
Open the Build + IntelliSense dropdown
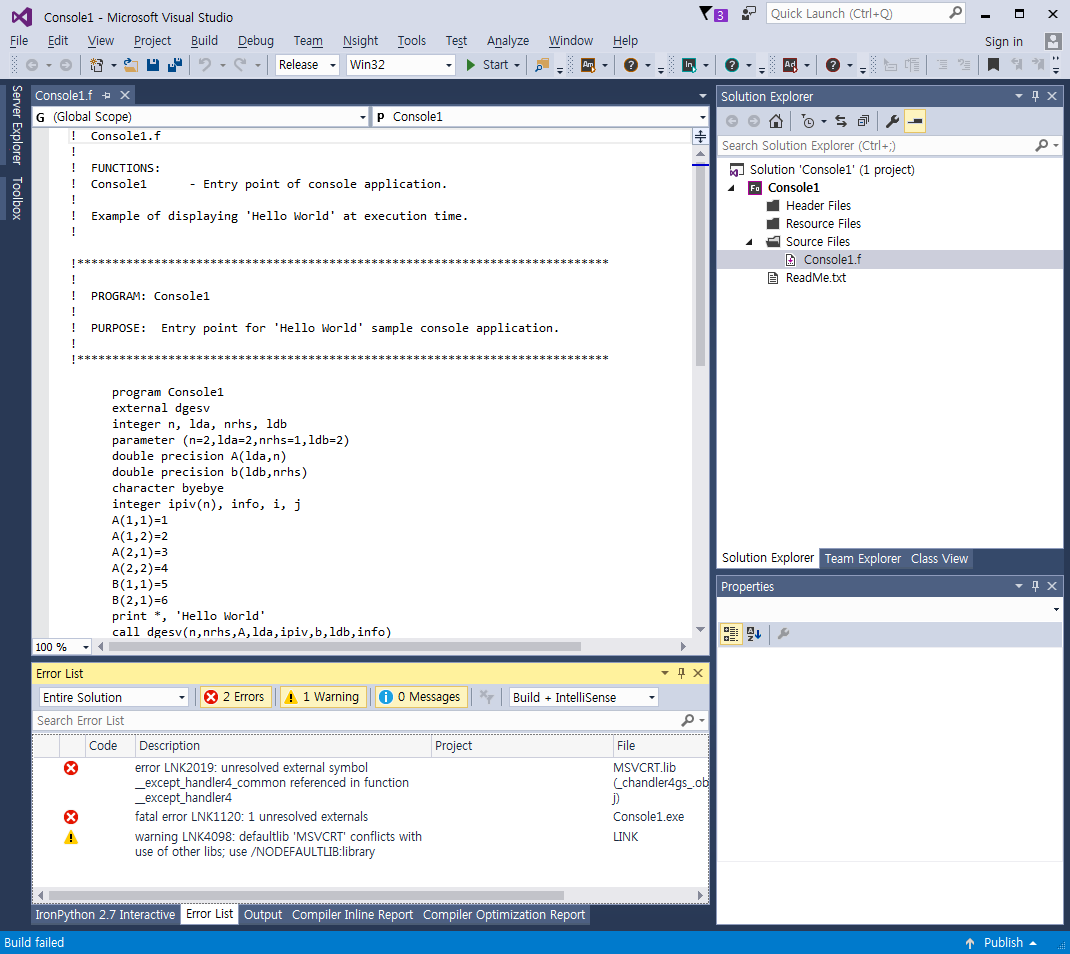582,696
